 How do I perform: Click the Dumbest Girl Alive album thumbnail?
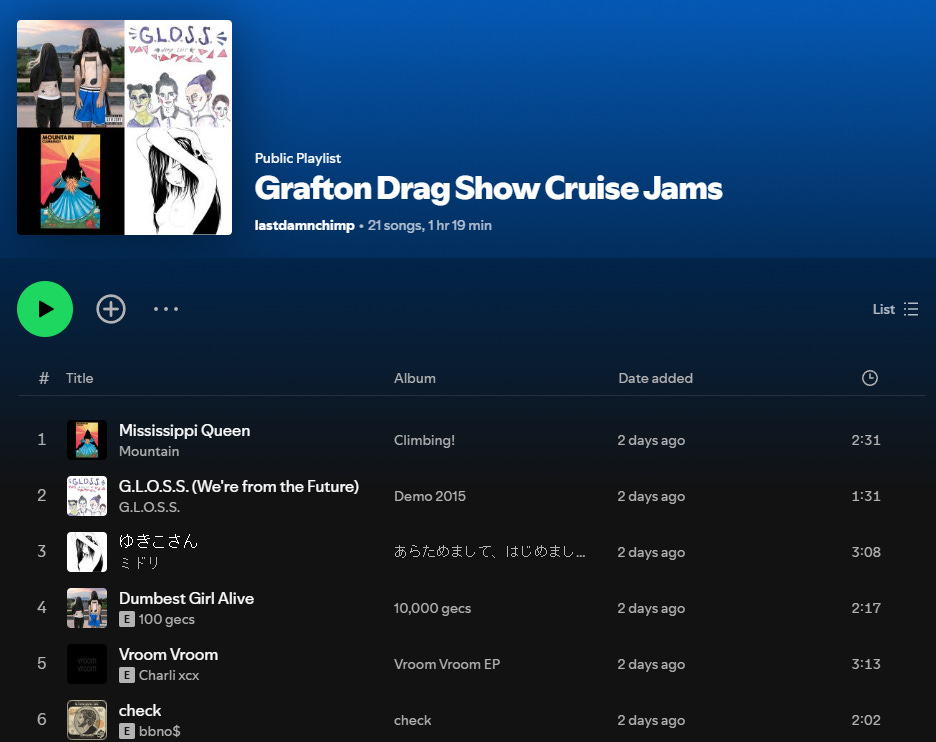tap(87, 608)
